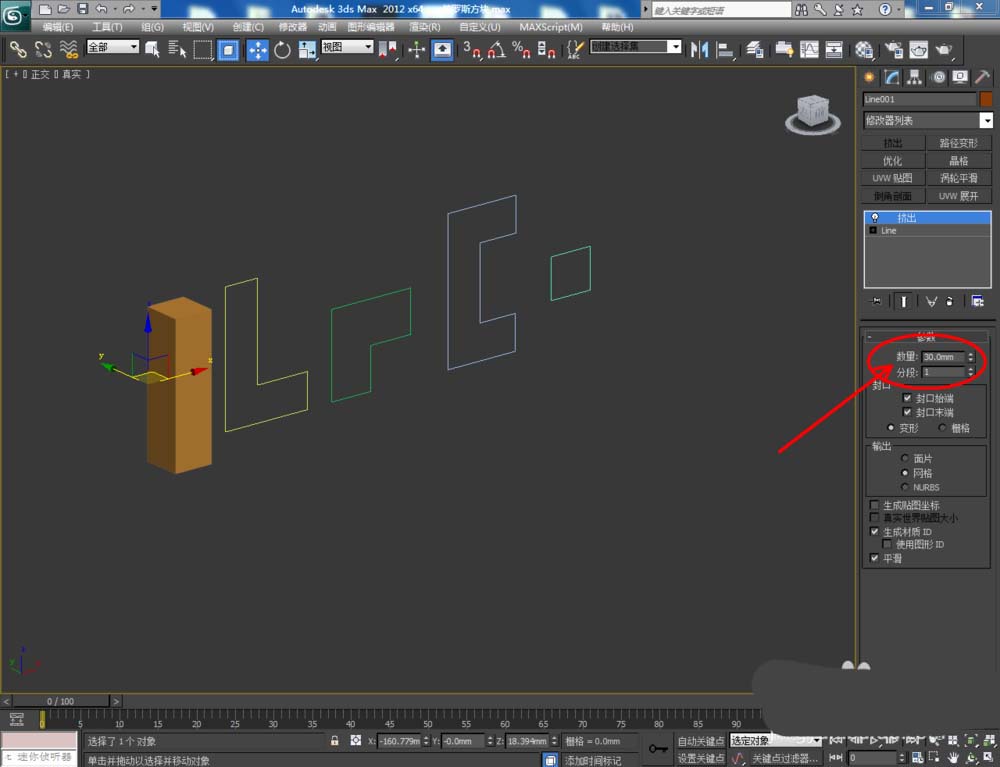The height and width of the screenshot is (767, 1000).
Task: Click the Mirror tool icon
Action: pyautogui.click(x=700, y=49)
